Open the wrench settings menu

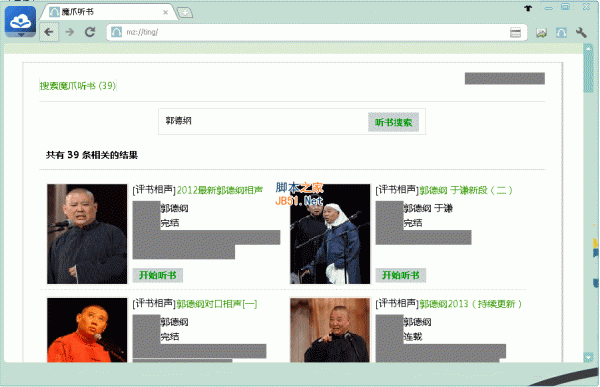(581, 33)
